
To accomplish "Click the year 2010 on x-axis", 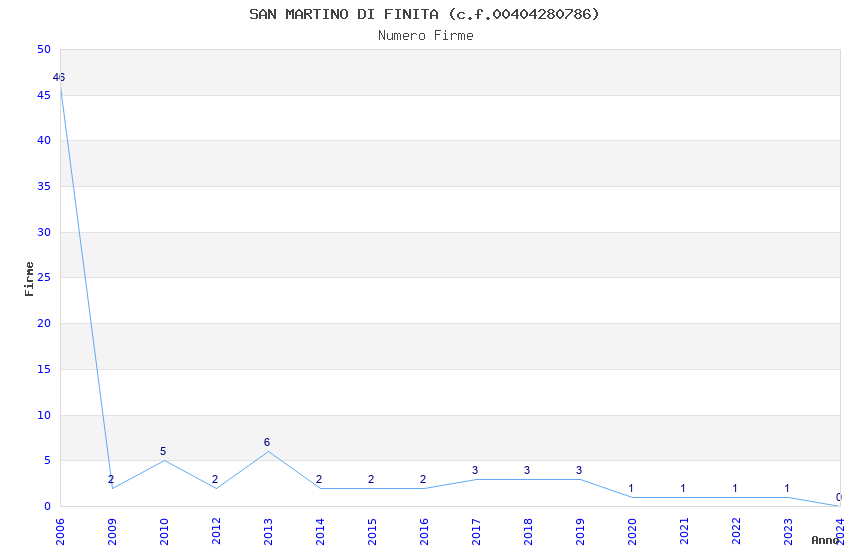I will tap(164, 531).
